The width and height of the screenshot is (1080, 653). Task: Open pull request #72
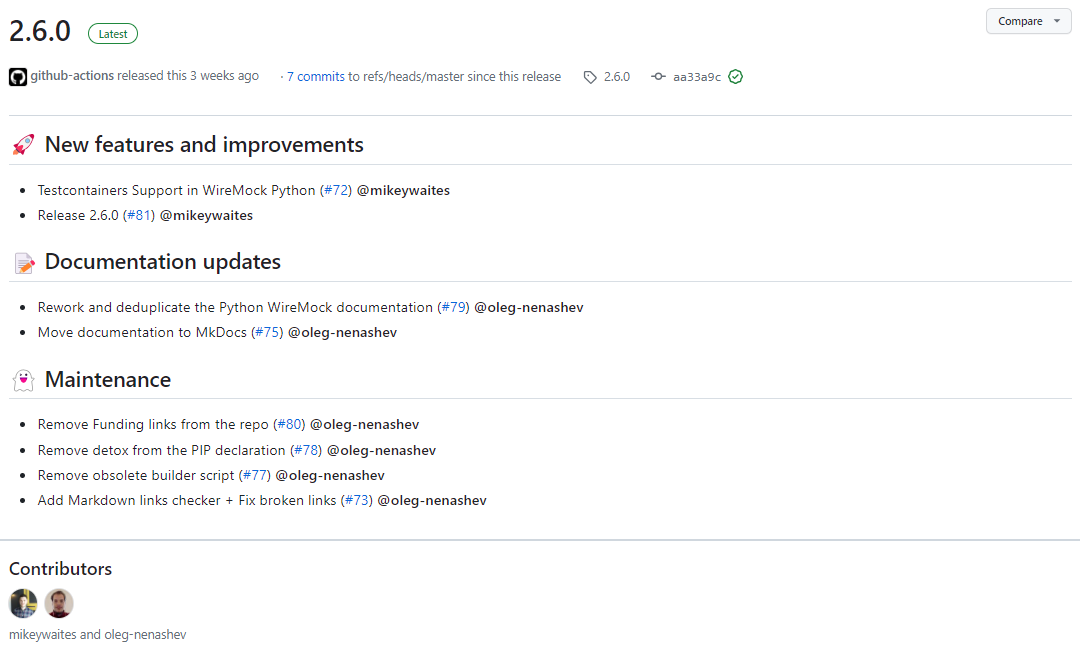coord(336,190)
